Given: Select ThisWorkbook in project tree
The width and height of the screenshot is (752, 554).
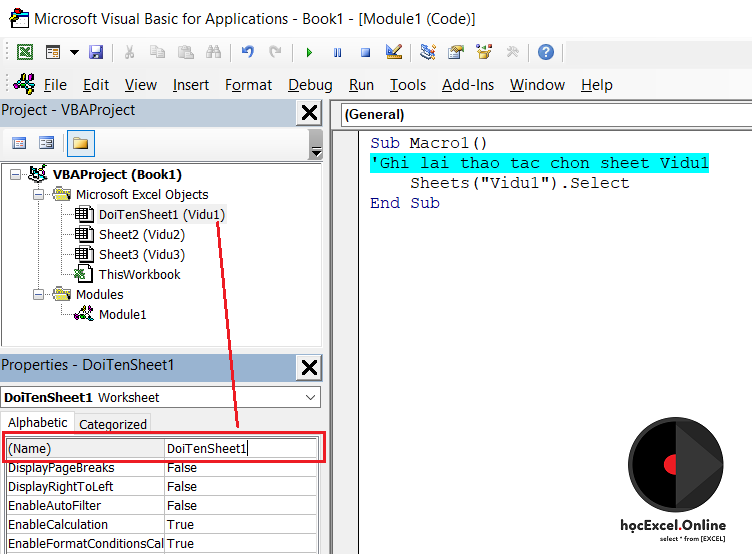Looking at the screenshot, I should pyautogui.click(x=140, y=274).
